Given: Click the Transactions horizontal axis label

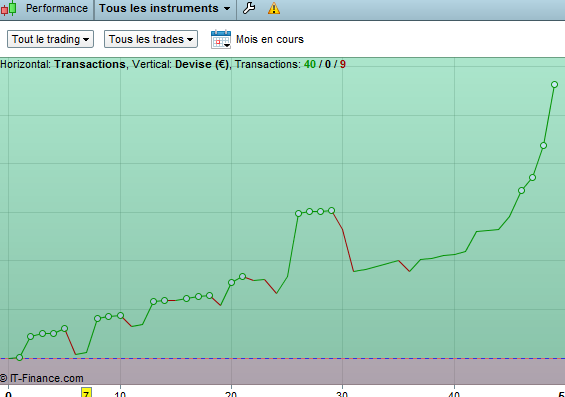Looking at the screenshot, I should pyautogui.click(x=90, y=64).
